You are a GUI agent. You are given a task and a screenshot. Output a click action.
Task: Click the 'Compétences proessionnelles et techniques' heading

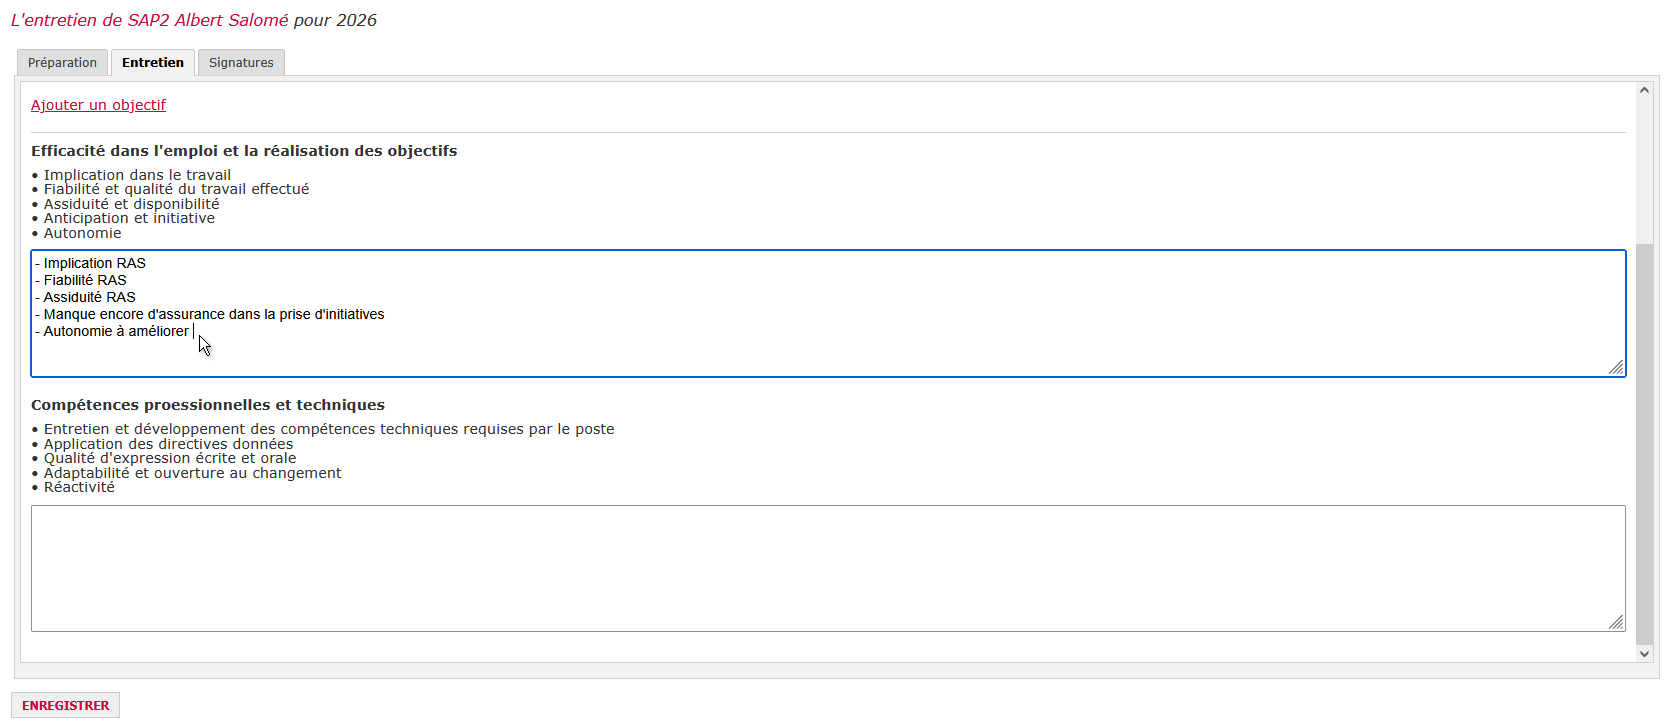pos(208,405)
